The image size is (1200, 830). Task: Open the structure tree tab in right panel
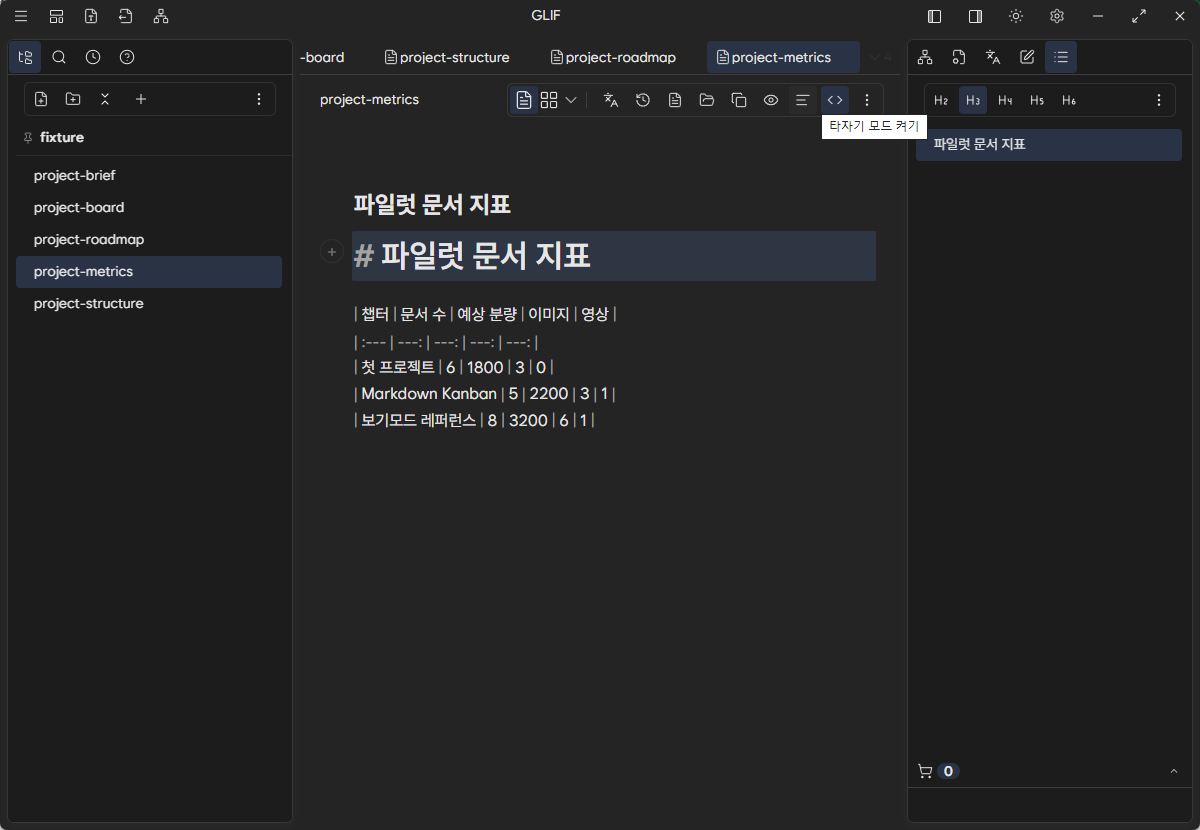925,57
